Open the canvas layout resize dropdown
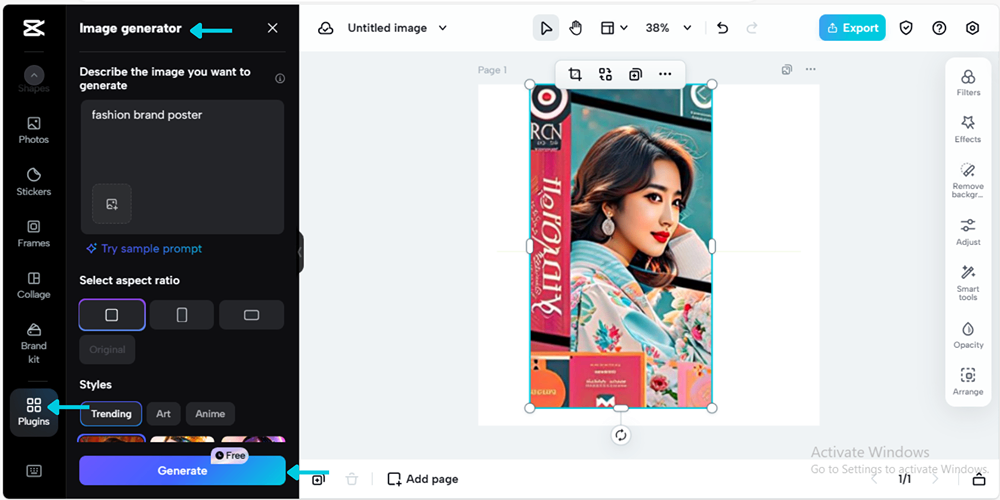Viewport: 1000px width, 500px height. [x=614, y=28]
